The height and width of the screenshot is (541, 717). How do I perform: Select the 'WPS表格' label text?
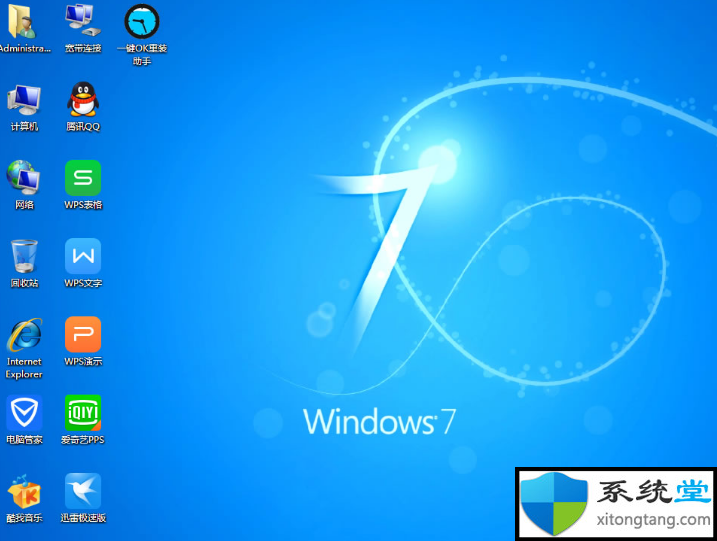83,205
